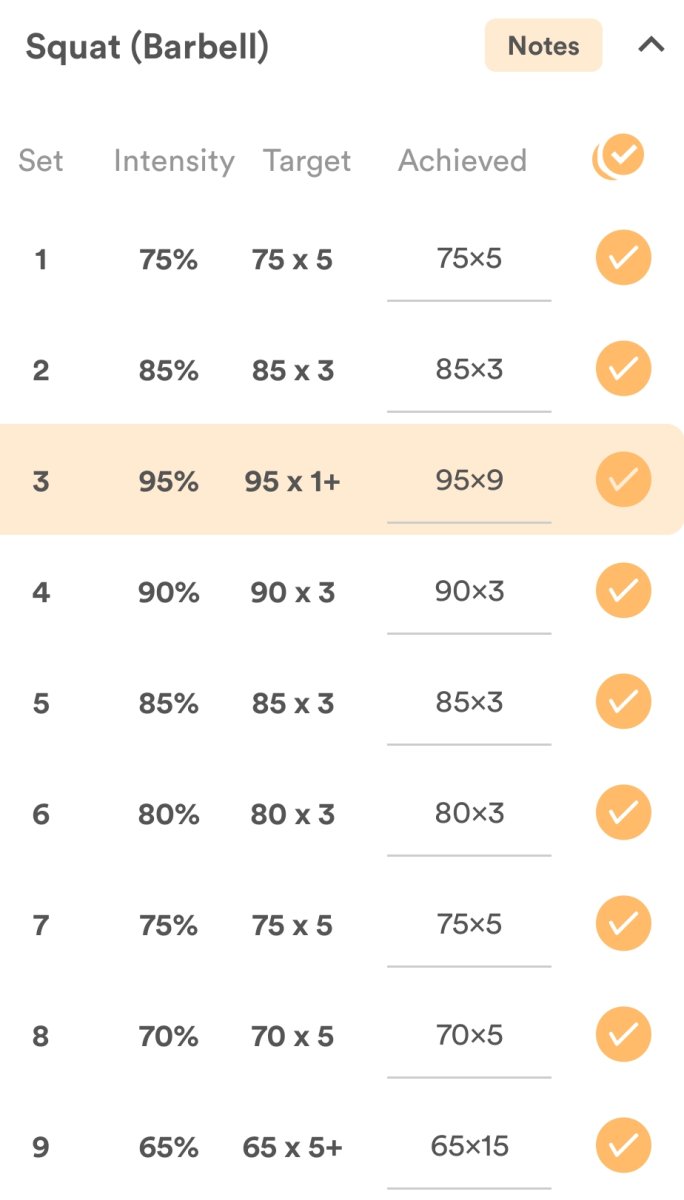
Task: Collapse the Squat (Barbell) exercise section
Action: 651,45
